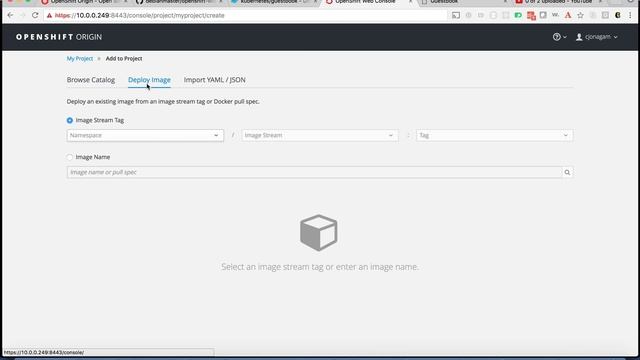
Task: Click the insecure connection warning icon
Action: coord(49,16)
